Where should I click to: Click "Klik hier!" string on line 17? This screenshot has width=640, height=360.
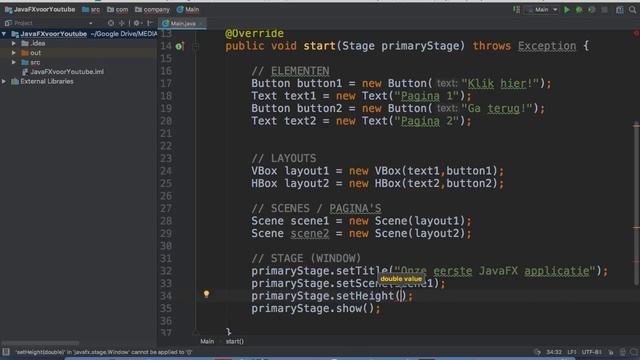click(x=500, y=84)
